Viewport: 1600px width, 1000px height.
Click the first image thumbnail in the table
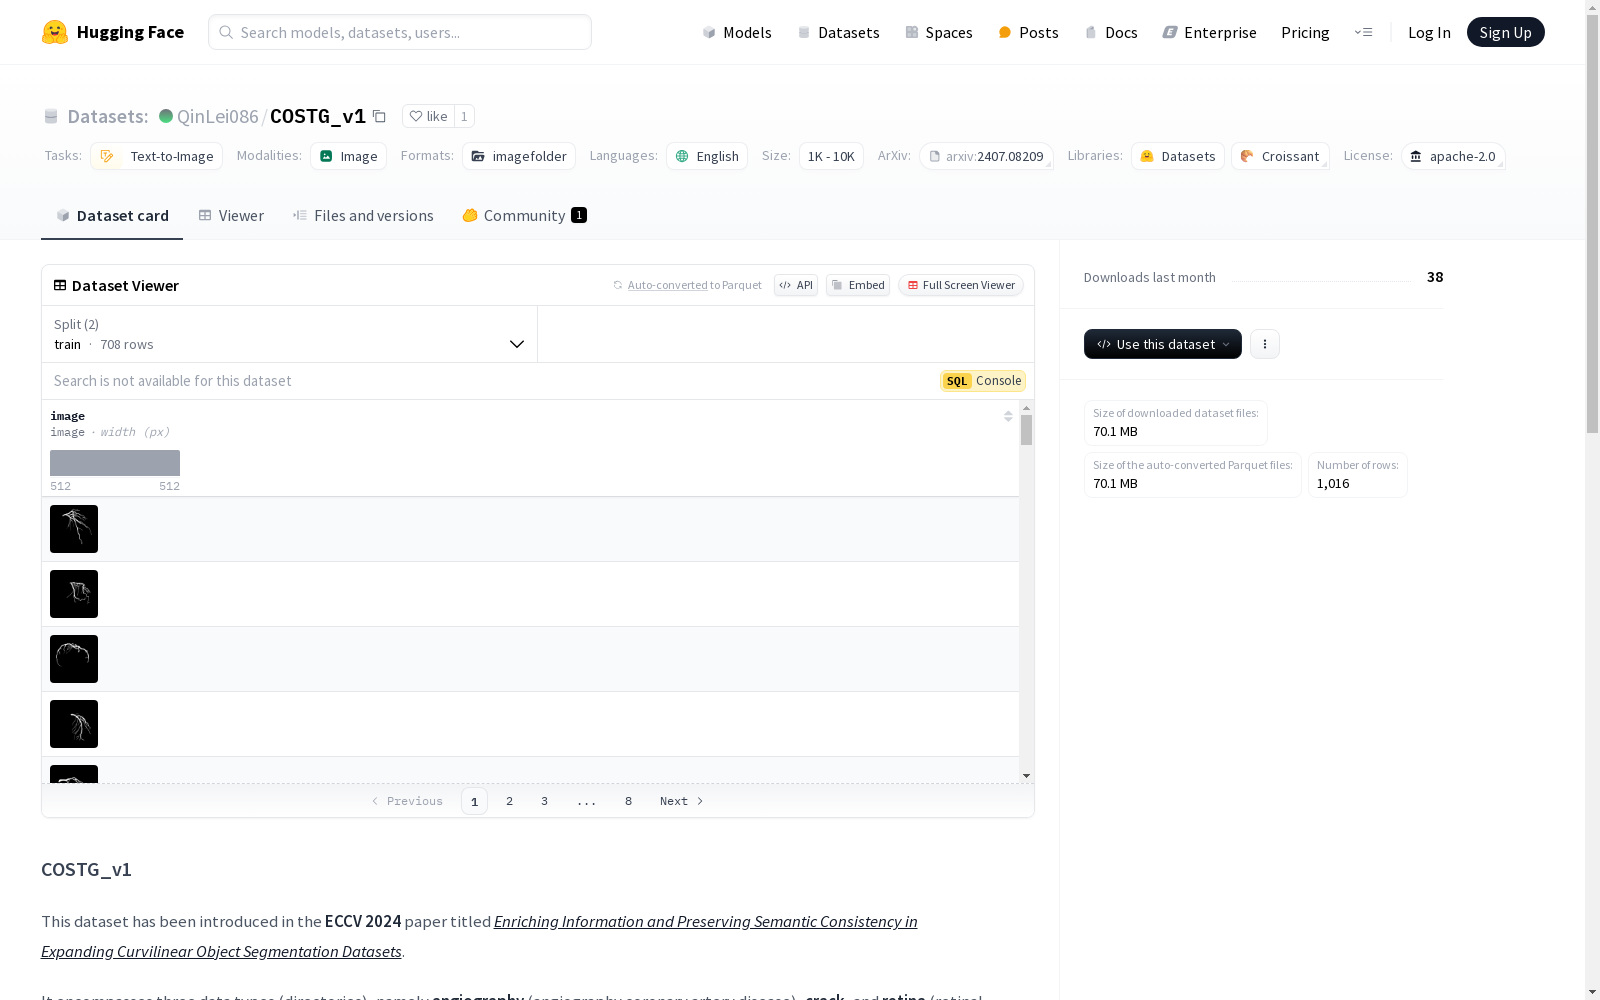point(74,529)
